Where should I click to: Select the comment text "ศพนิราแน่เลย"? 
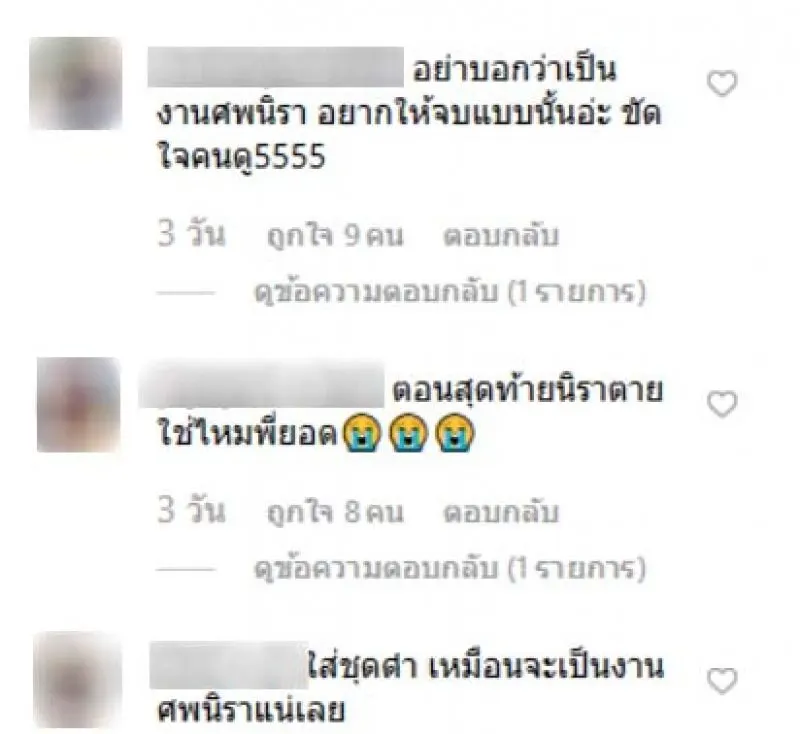(251, 711)
